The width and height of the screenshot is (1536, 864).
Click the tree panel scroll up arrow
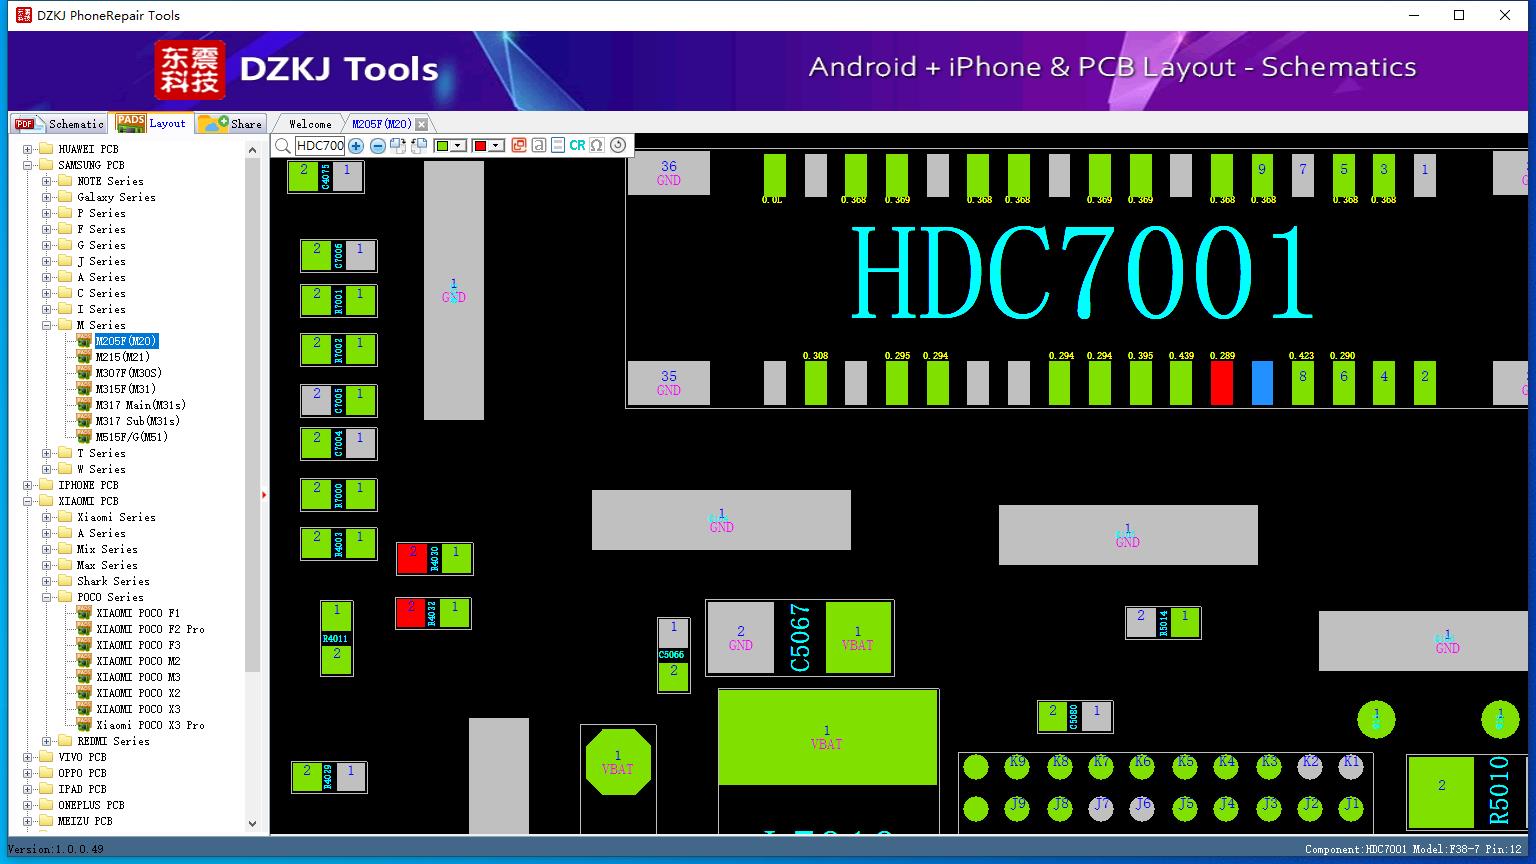click(x=252, y=150)
